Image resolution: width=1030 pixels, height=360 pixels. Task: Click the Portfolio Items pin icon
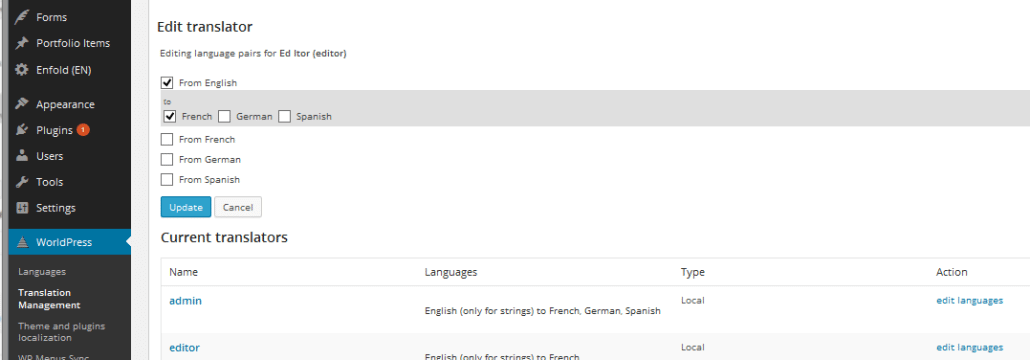point(22,43)
